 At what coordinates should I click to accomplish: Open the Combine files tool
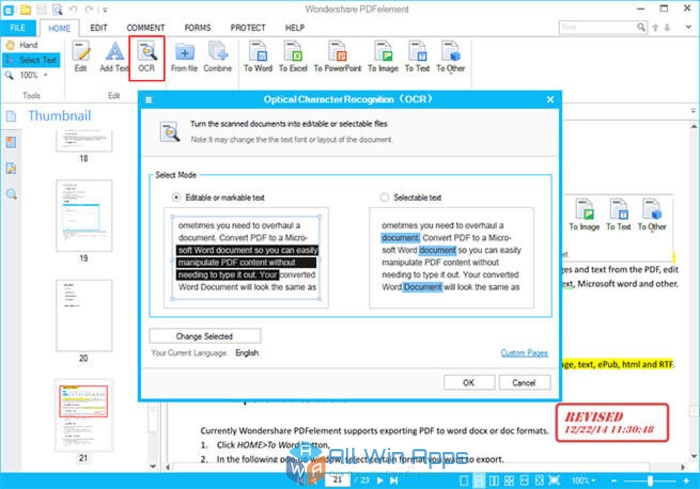218,57
